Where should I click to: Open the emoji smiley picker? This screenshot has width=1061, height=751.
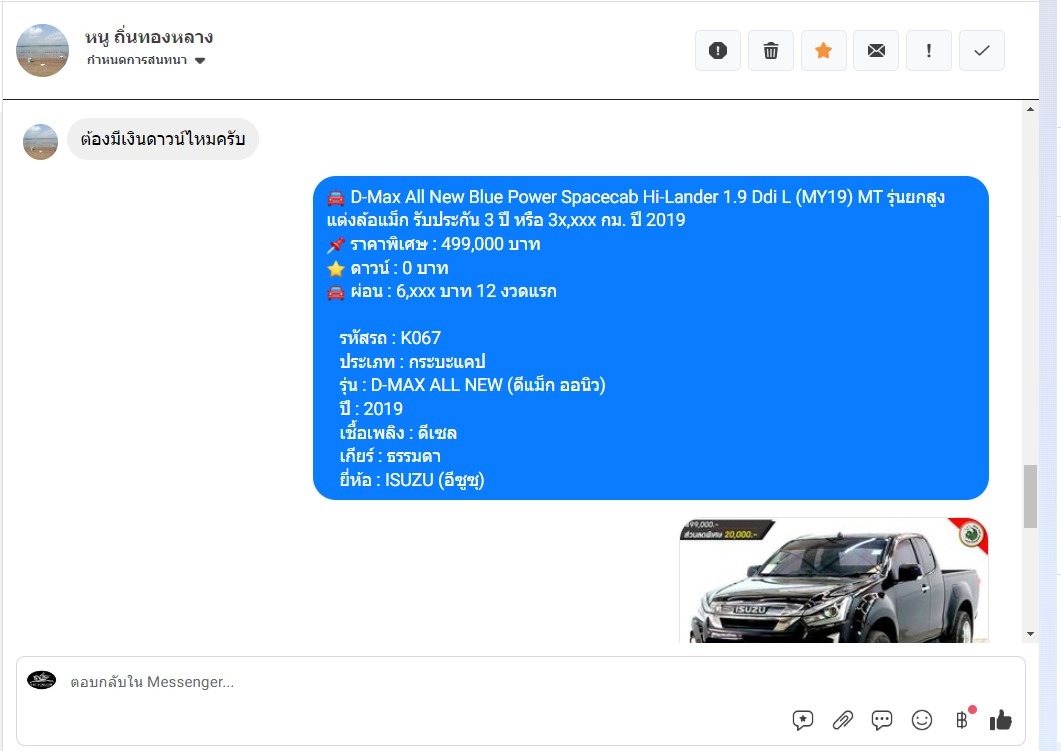(922, 720)
